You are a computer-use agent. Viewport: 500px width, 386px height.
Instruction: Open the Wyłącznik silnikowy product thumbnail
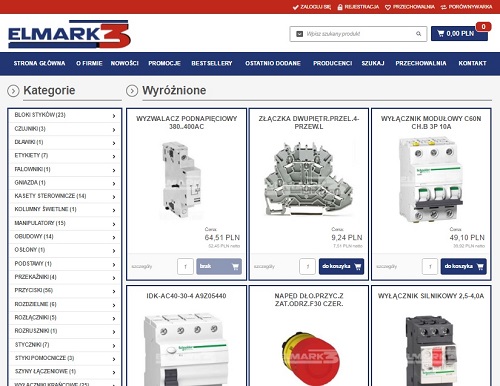431,350
